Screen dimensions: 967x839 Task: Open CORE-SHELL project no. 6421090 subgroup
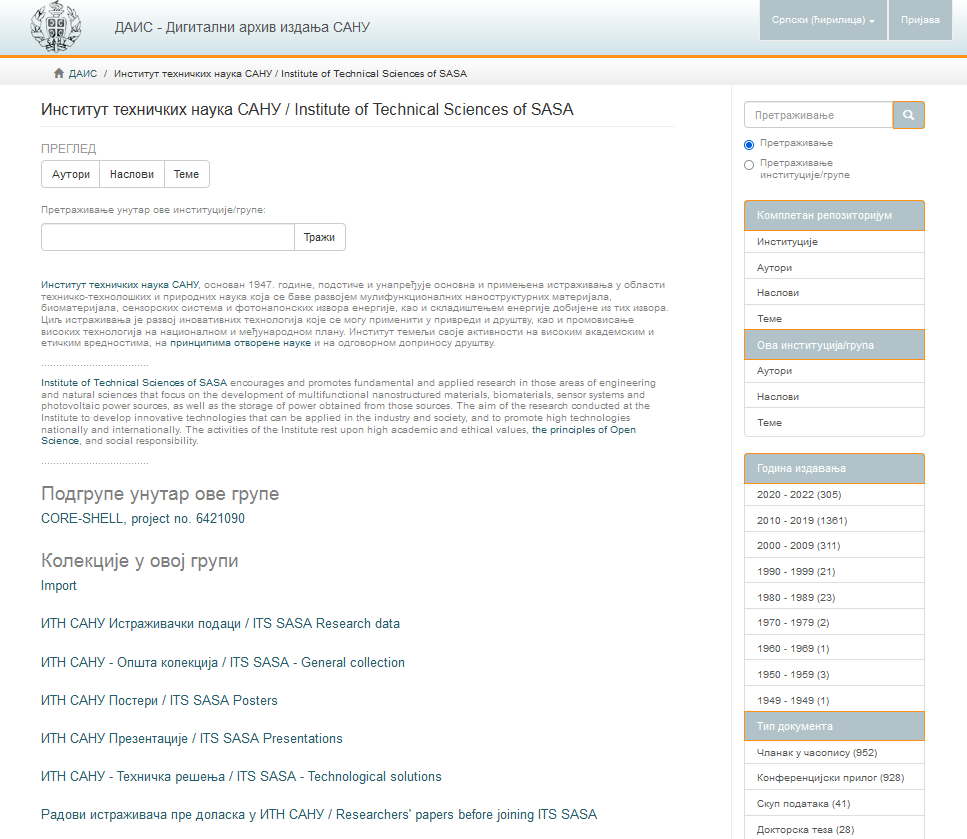click(x=142, y=518)
